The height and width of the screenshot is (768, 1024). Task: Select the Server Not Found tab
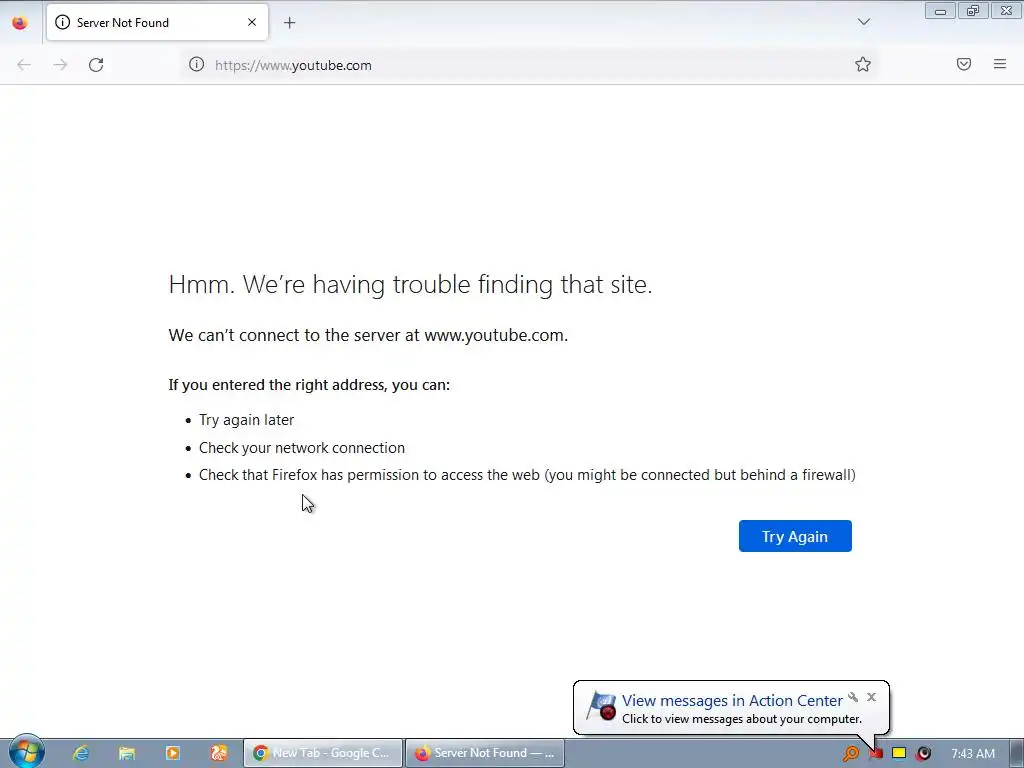(x=157, y=22)
